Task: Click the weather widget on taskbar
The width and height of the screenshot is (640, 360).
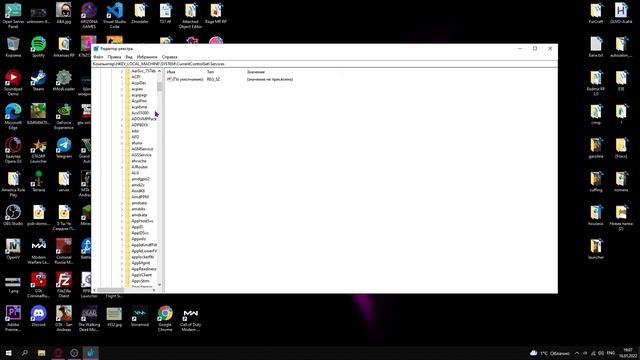Action: click(x=549, y=353)
